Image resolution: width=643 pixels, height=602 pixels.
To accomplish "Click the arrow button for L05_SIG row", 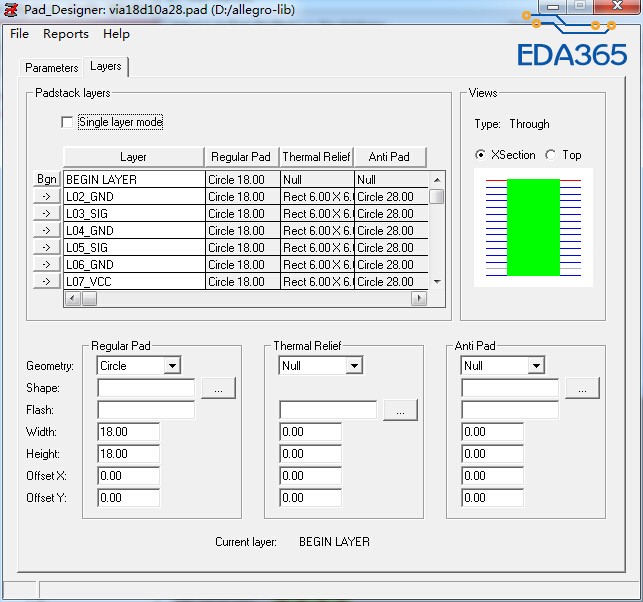I will [x=47, y=247].
